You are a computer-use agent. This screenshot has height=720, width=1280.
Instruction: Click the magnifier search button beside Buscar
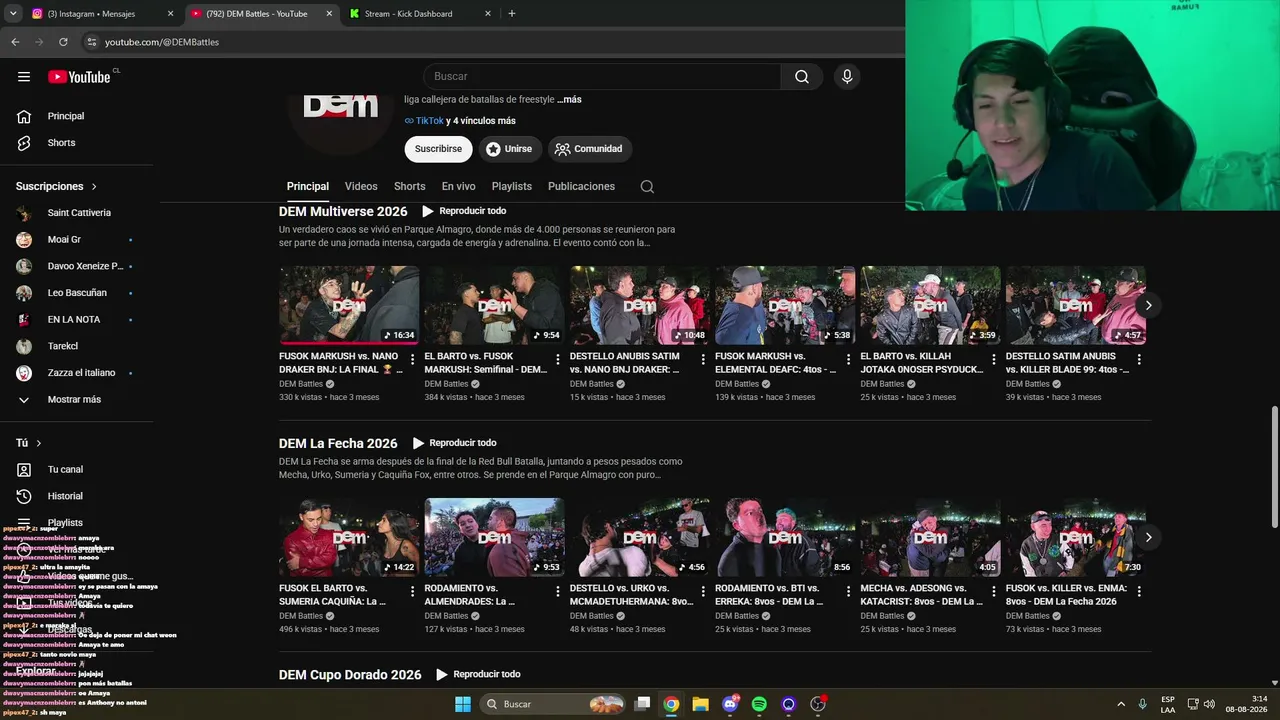point(802,77)
